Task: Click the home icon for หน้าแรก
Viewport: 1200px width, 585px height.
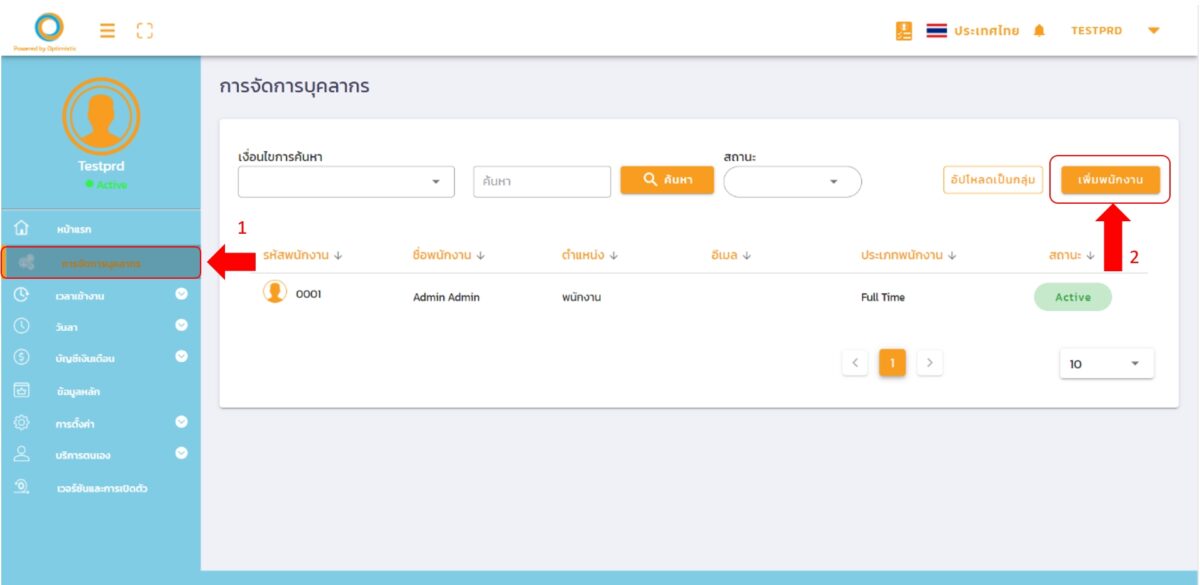Action: point(22,229)
